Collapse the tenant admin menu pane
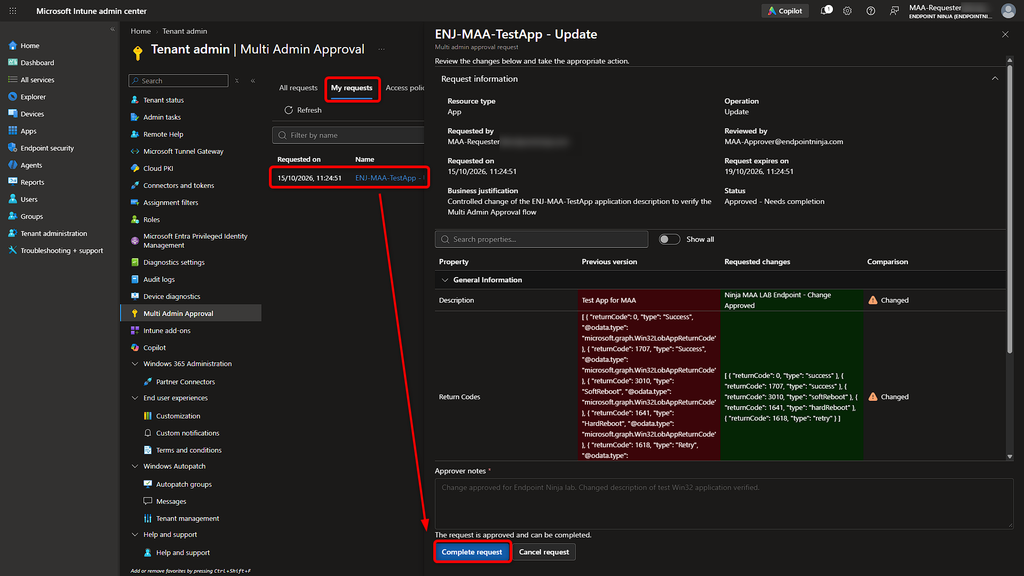The height and width of the screenshot is (576, 1024). pos(253,80)
